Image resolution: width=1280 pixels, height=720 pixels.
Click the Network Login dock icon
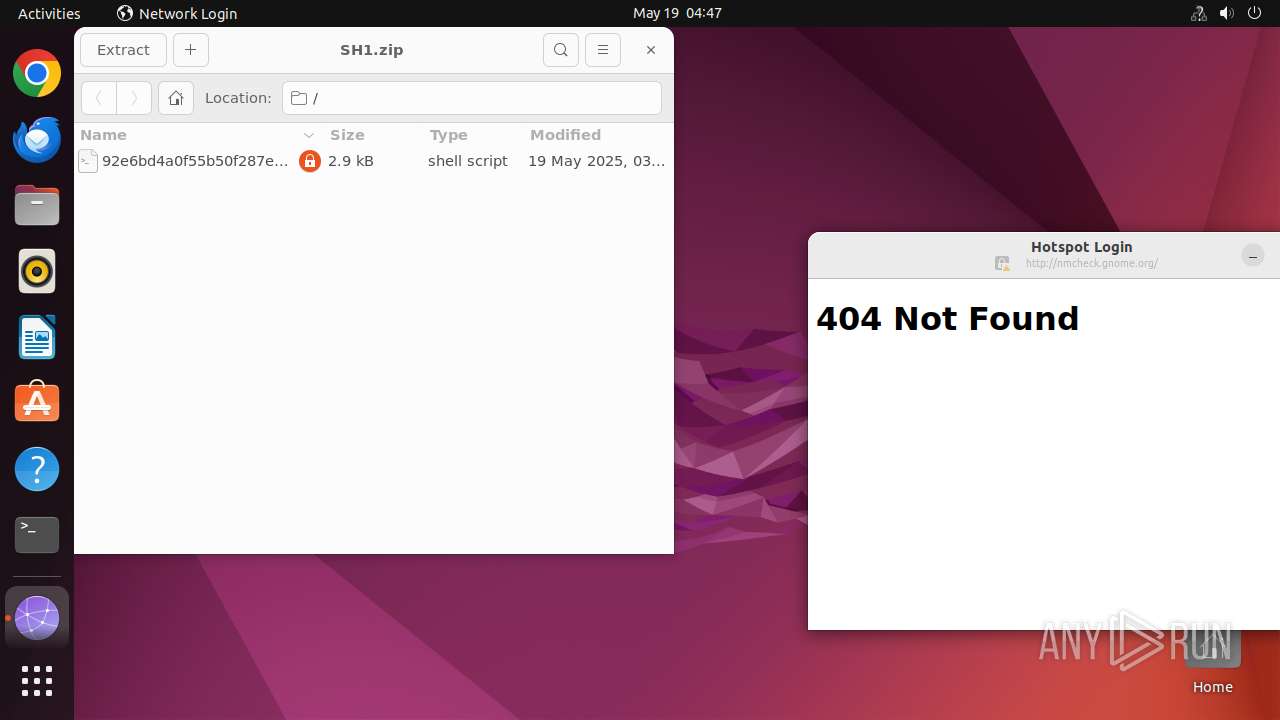37,618
